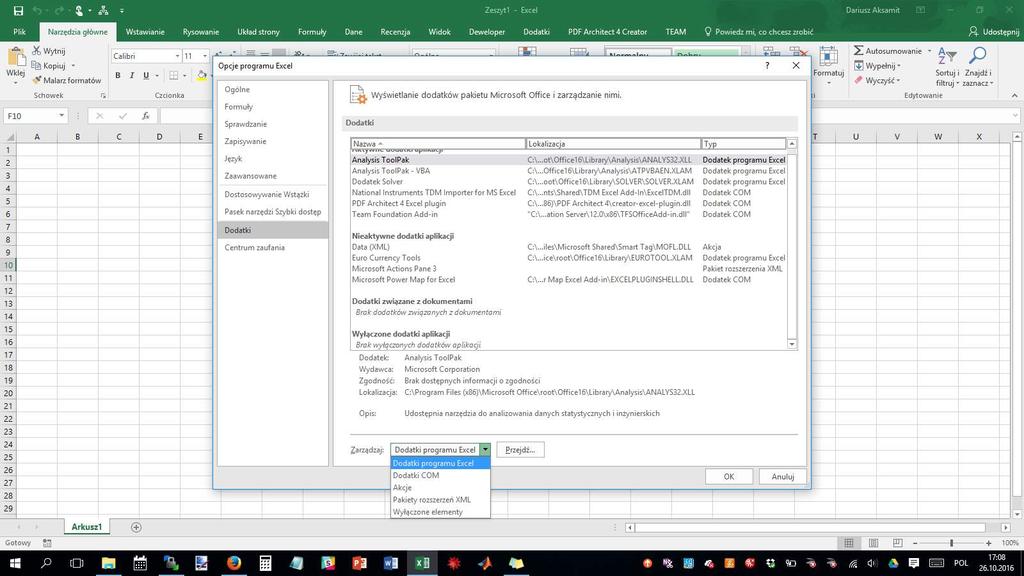Image resolution: width=1024 pixels, height=576 pixels.
Task: Open PowerPoint from the taskbar
Action: click(359, 562)
